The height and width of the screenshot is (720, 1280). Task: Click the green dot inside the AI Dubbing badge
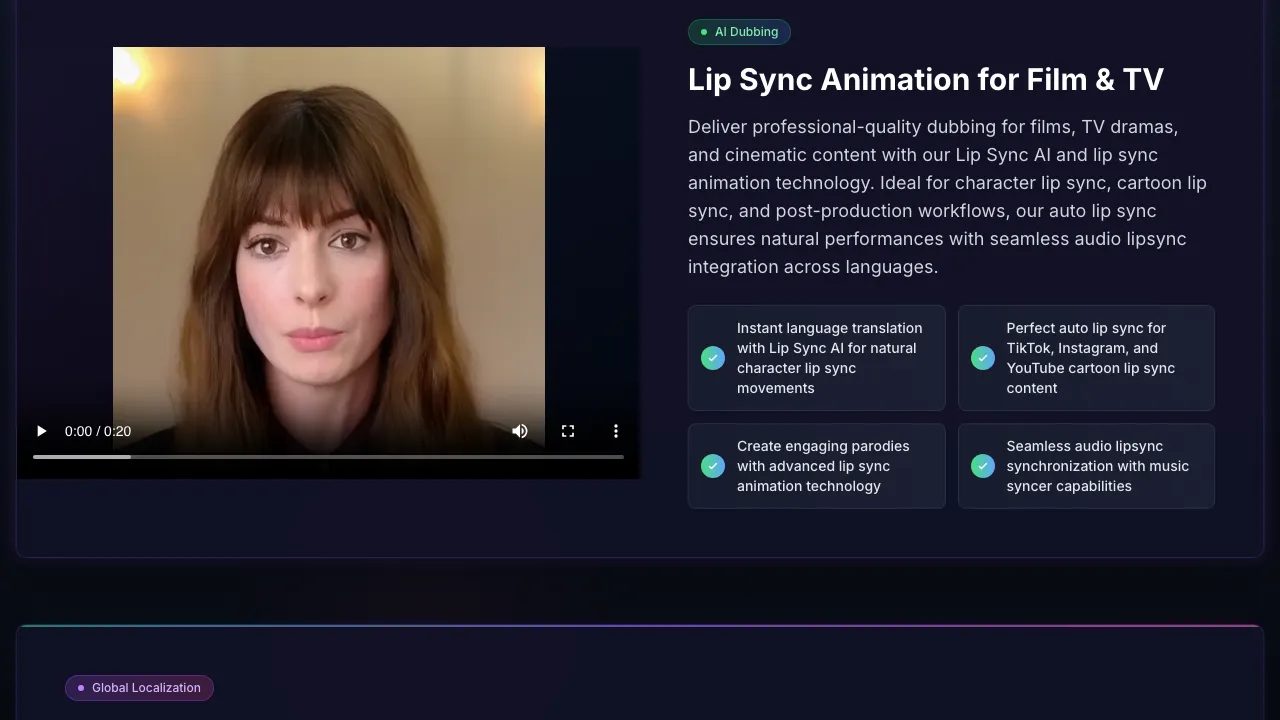click(701, 31)
